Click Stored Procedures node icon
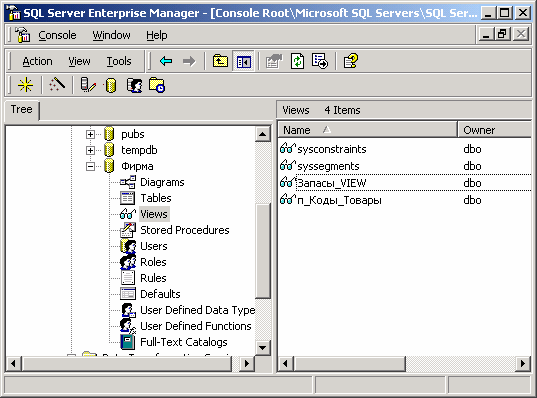This screenshot has height=398, width=537. [x=128, y=230]
